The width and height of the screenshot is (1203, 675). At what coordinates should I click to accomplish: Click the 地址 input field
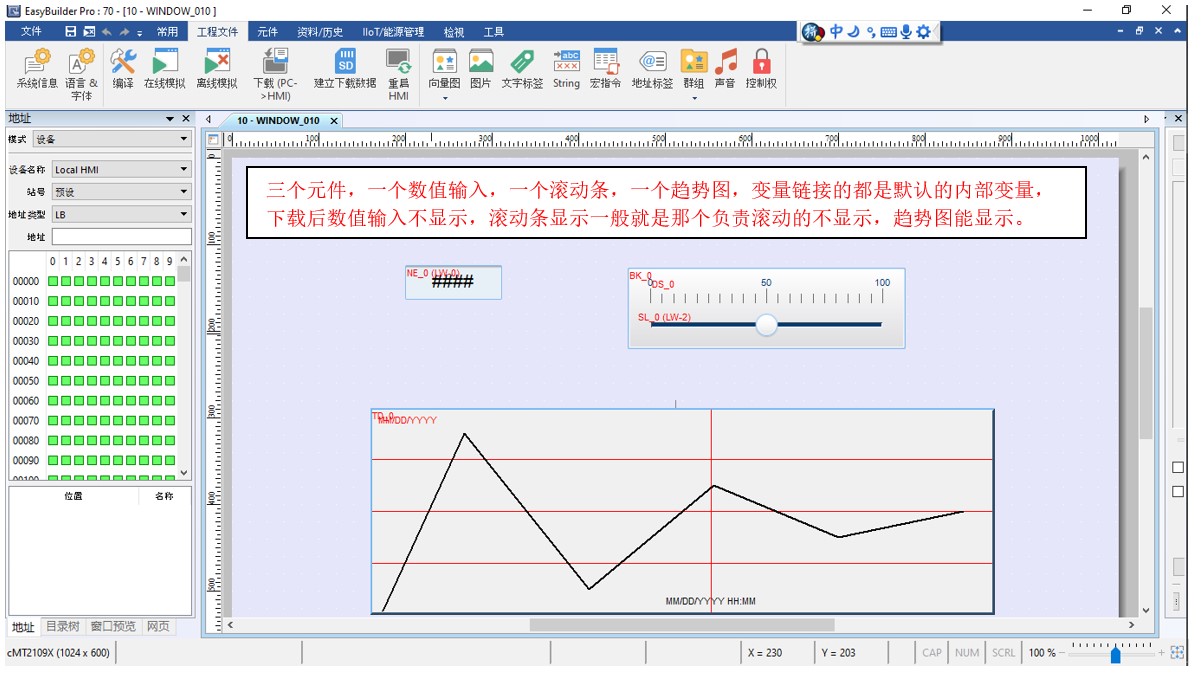121,237
